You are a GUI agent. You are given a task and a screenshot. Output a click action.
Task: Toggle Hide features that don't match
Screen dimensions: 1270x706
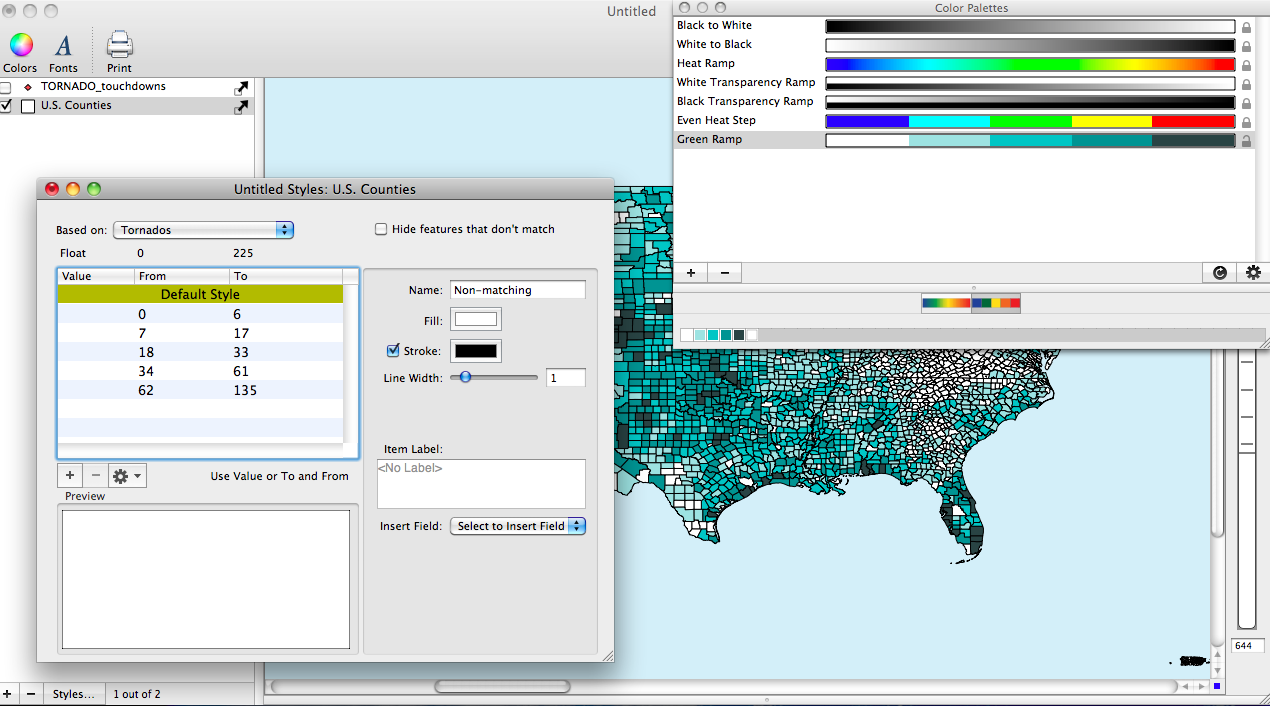click(x=381, y=229)
